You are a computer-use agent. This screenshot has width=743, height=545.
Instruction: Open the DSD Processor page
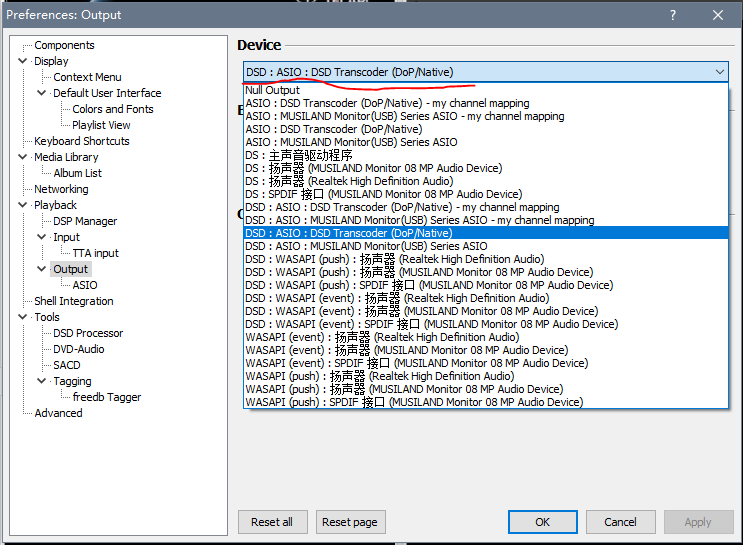pos(88,333)
